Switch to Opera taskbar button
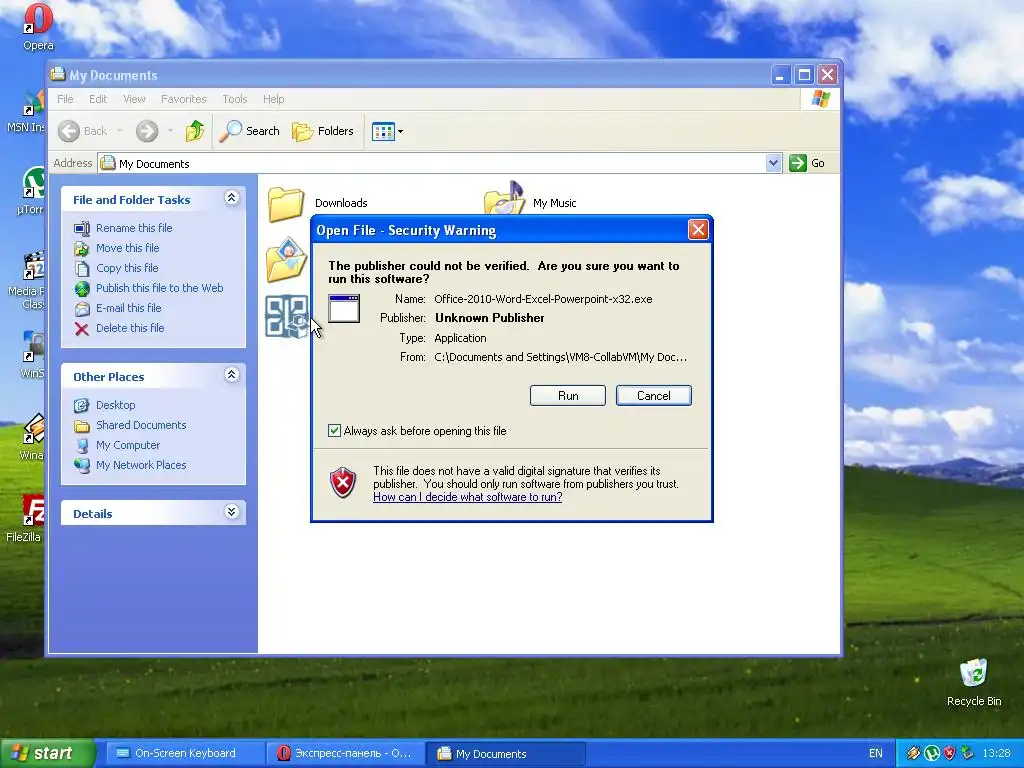The image size is (1024, 768). tap(345, 754)
